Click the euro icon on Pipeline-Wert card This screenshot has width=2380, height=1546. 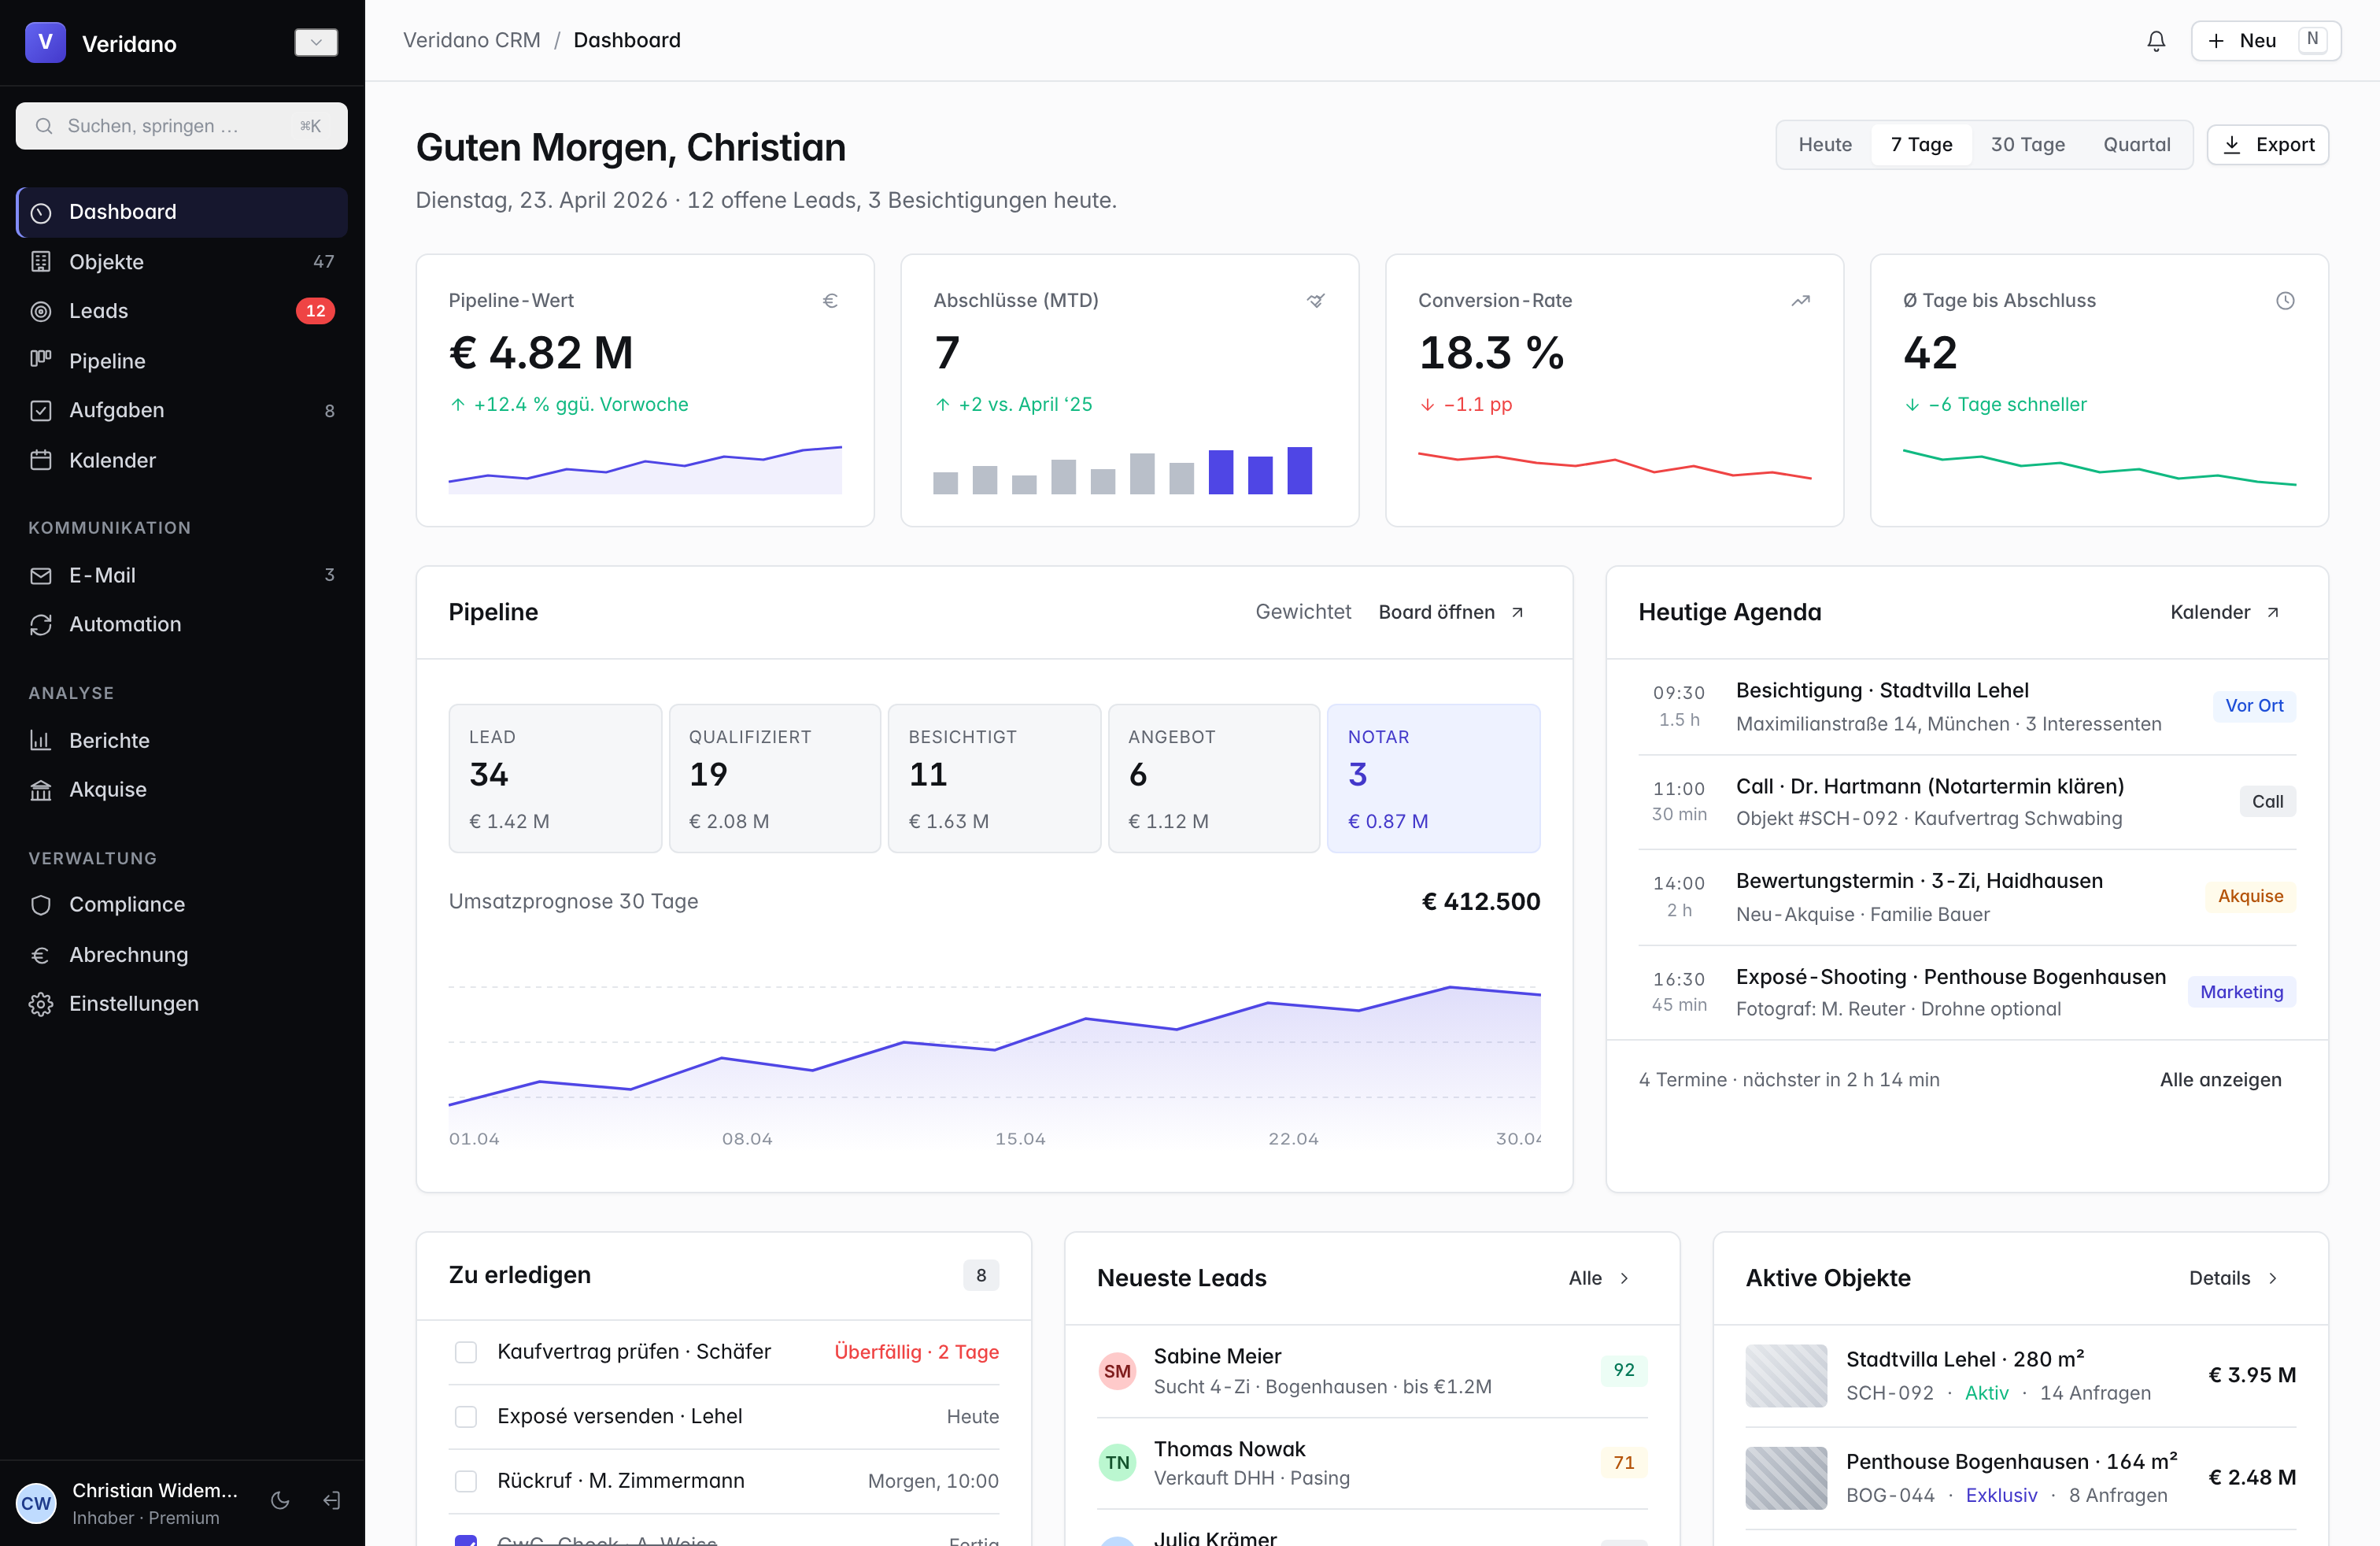(x=830, y=301)
